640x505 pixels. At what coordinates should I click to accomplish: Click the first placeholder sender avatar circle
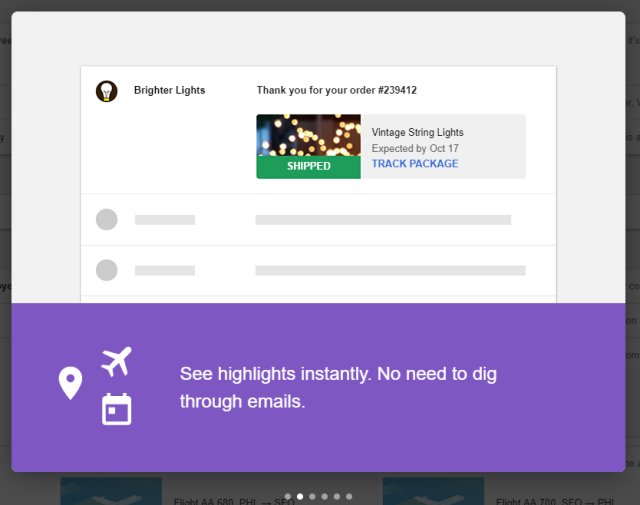pos(106,219)
